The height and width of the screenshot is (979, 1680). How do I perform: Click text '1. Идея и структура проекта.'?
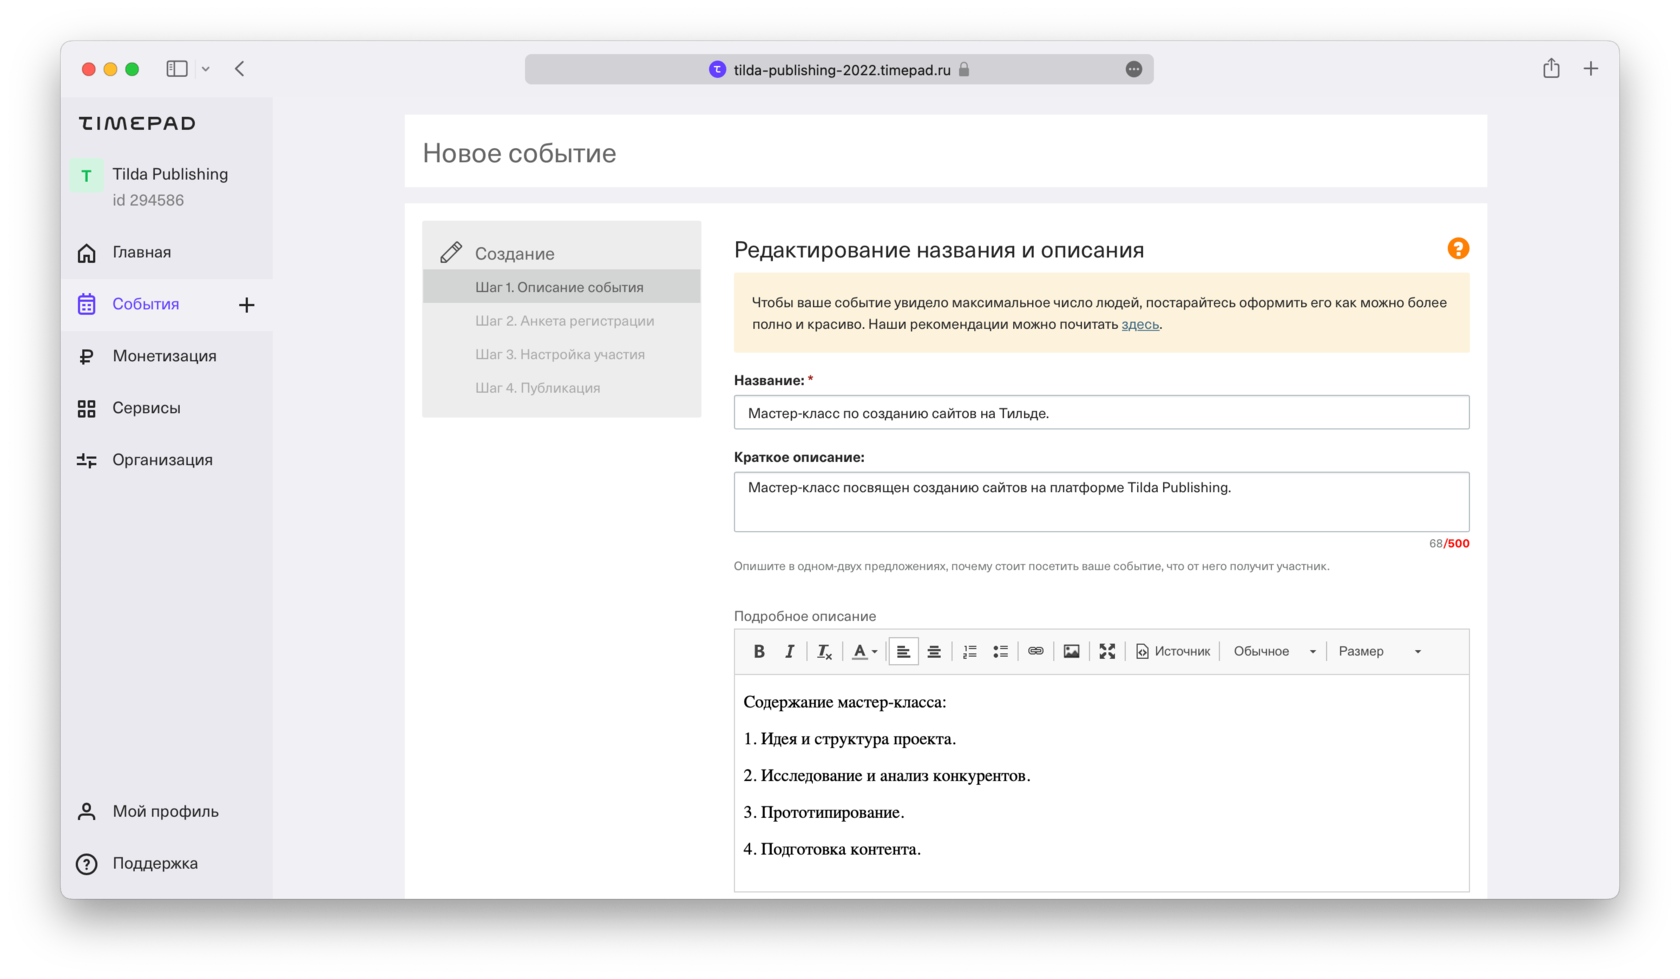point(850,739)
